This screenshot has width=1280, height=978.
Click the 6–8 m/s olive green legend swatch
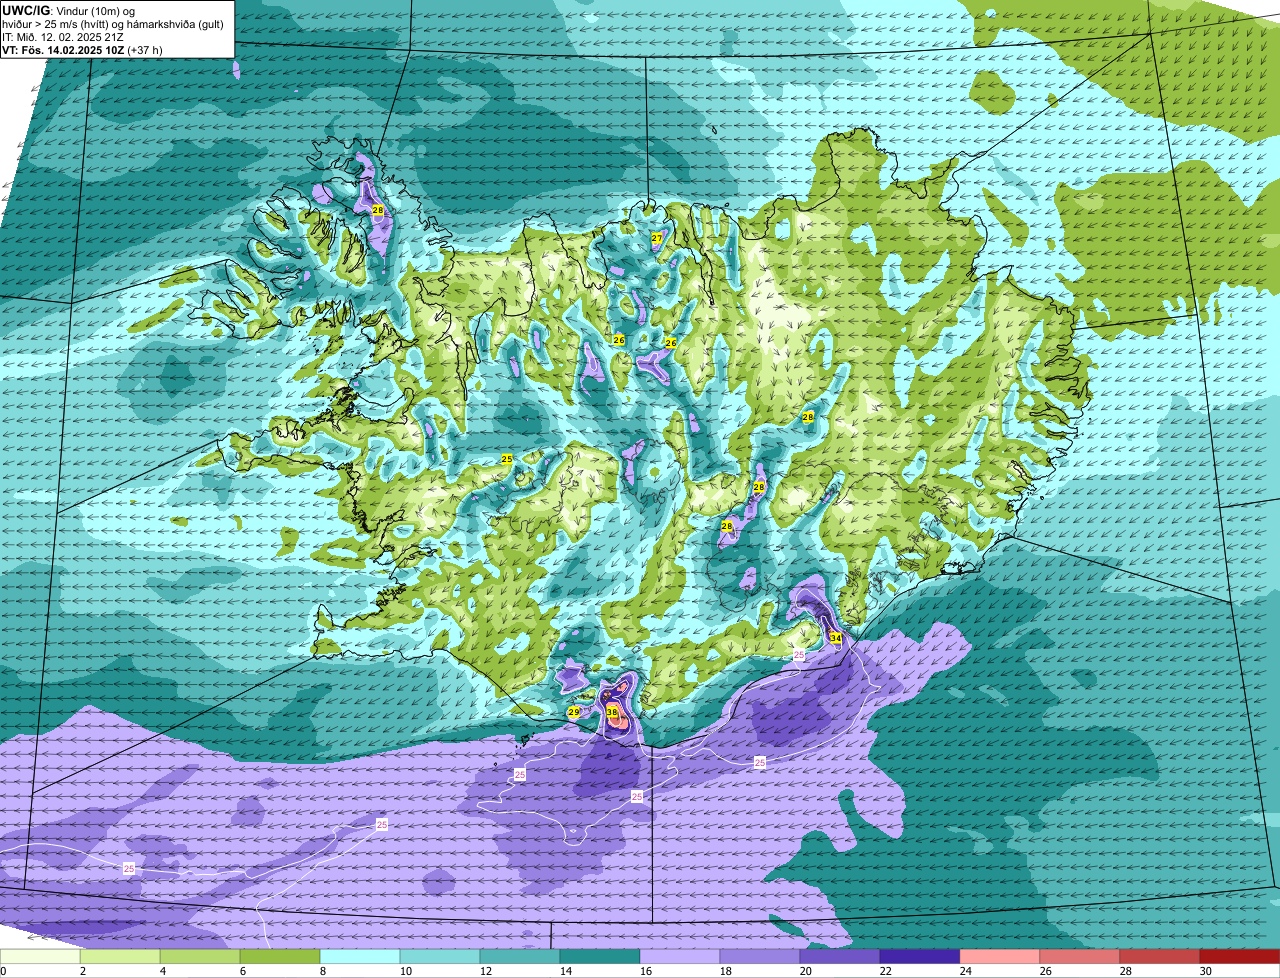tap(280, 956)
